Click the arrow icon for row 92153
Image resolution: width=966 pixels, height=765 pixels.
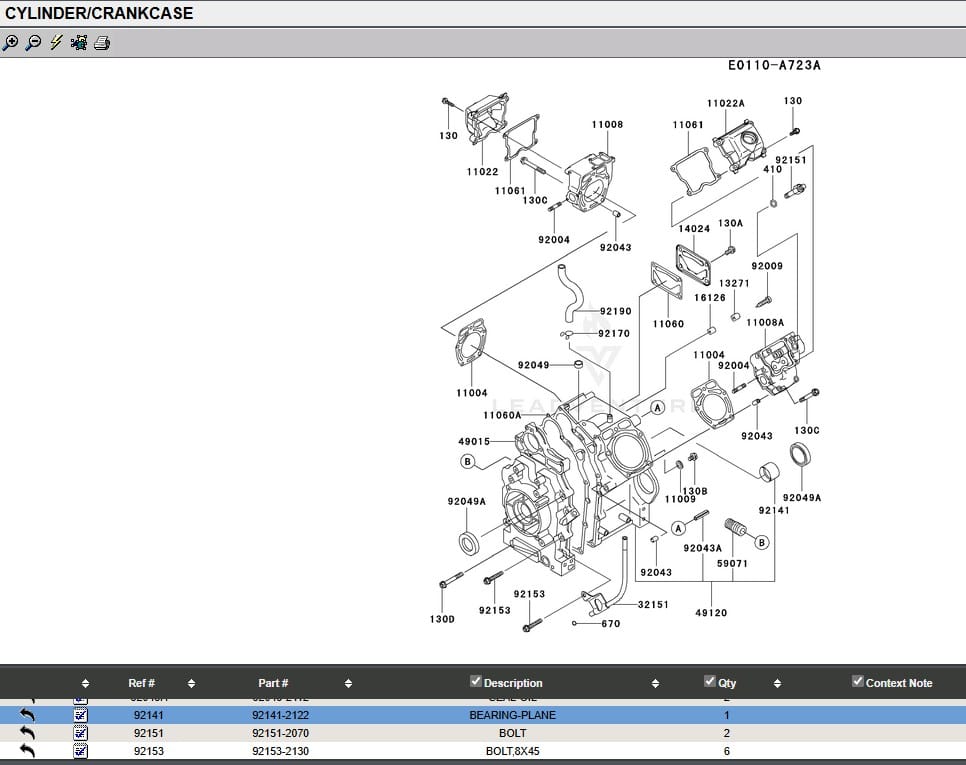coord(28,750)
